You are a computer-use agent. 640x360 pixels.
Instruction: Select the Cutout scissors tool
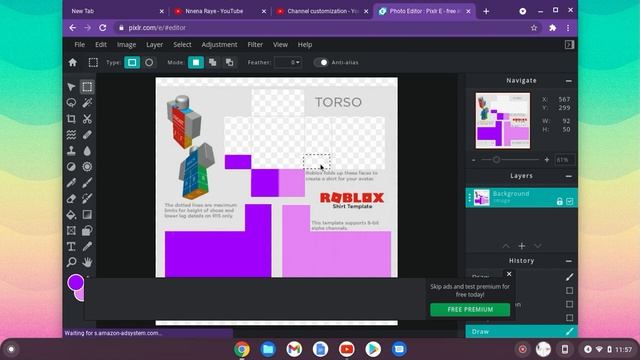click(87, 119)
